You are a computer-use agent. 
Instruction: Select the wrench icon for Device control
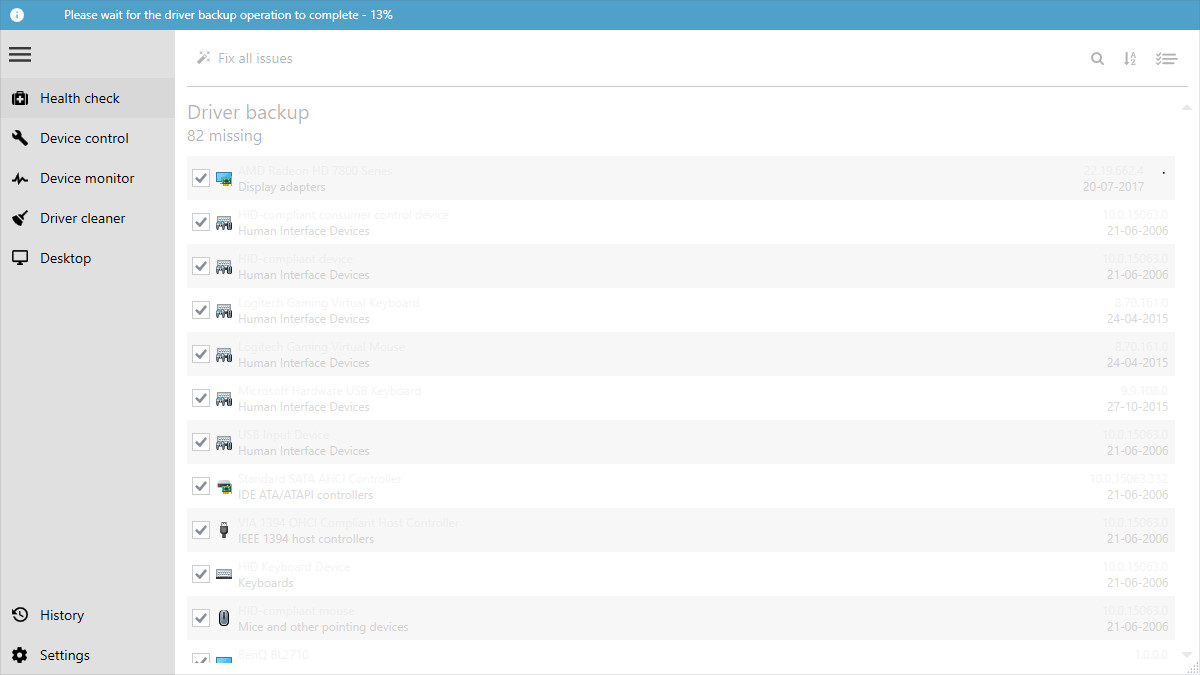coord(20,137)
